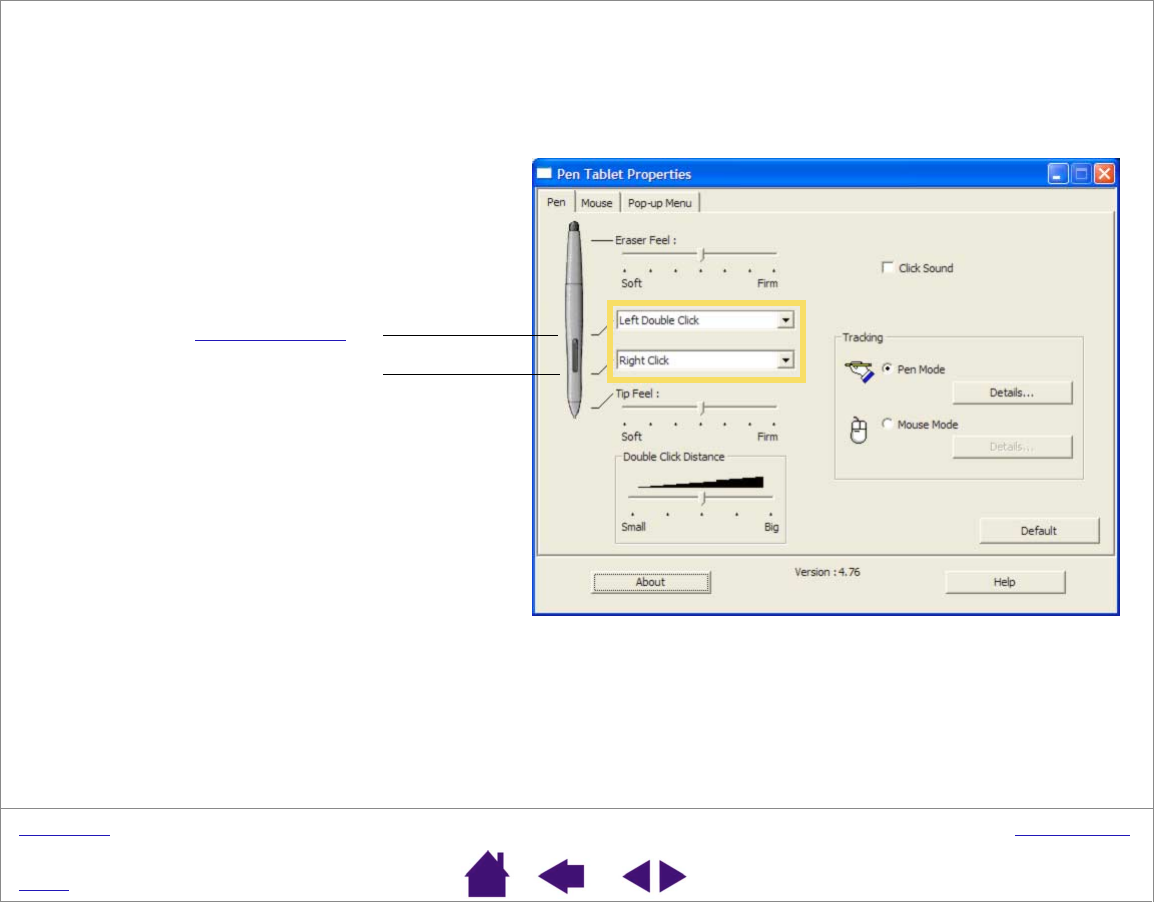The width and height of the screenshot is (1154, 902).
Task: Click the About button
Action: tap(651, 582)
